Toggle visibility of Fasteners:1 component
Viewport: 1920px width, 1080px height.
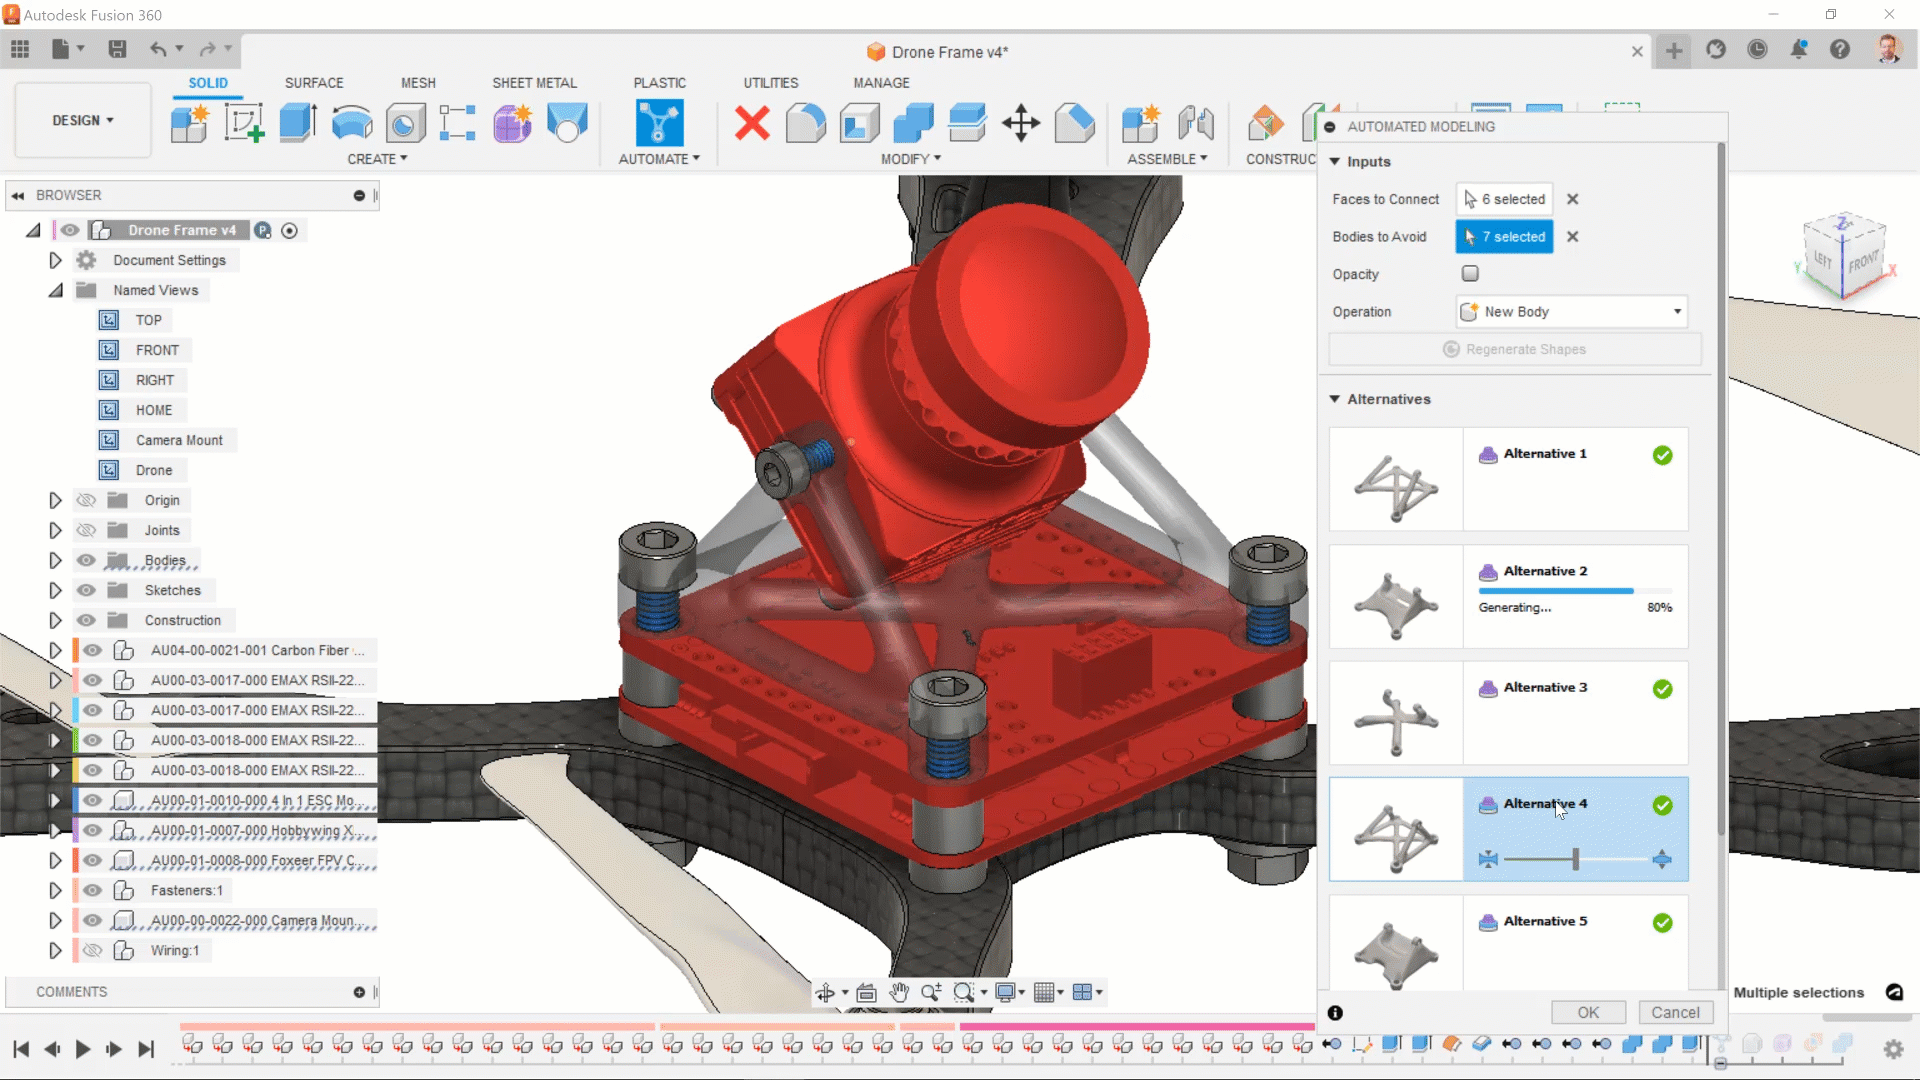tap(93, 890)
